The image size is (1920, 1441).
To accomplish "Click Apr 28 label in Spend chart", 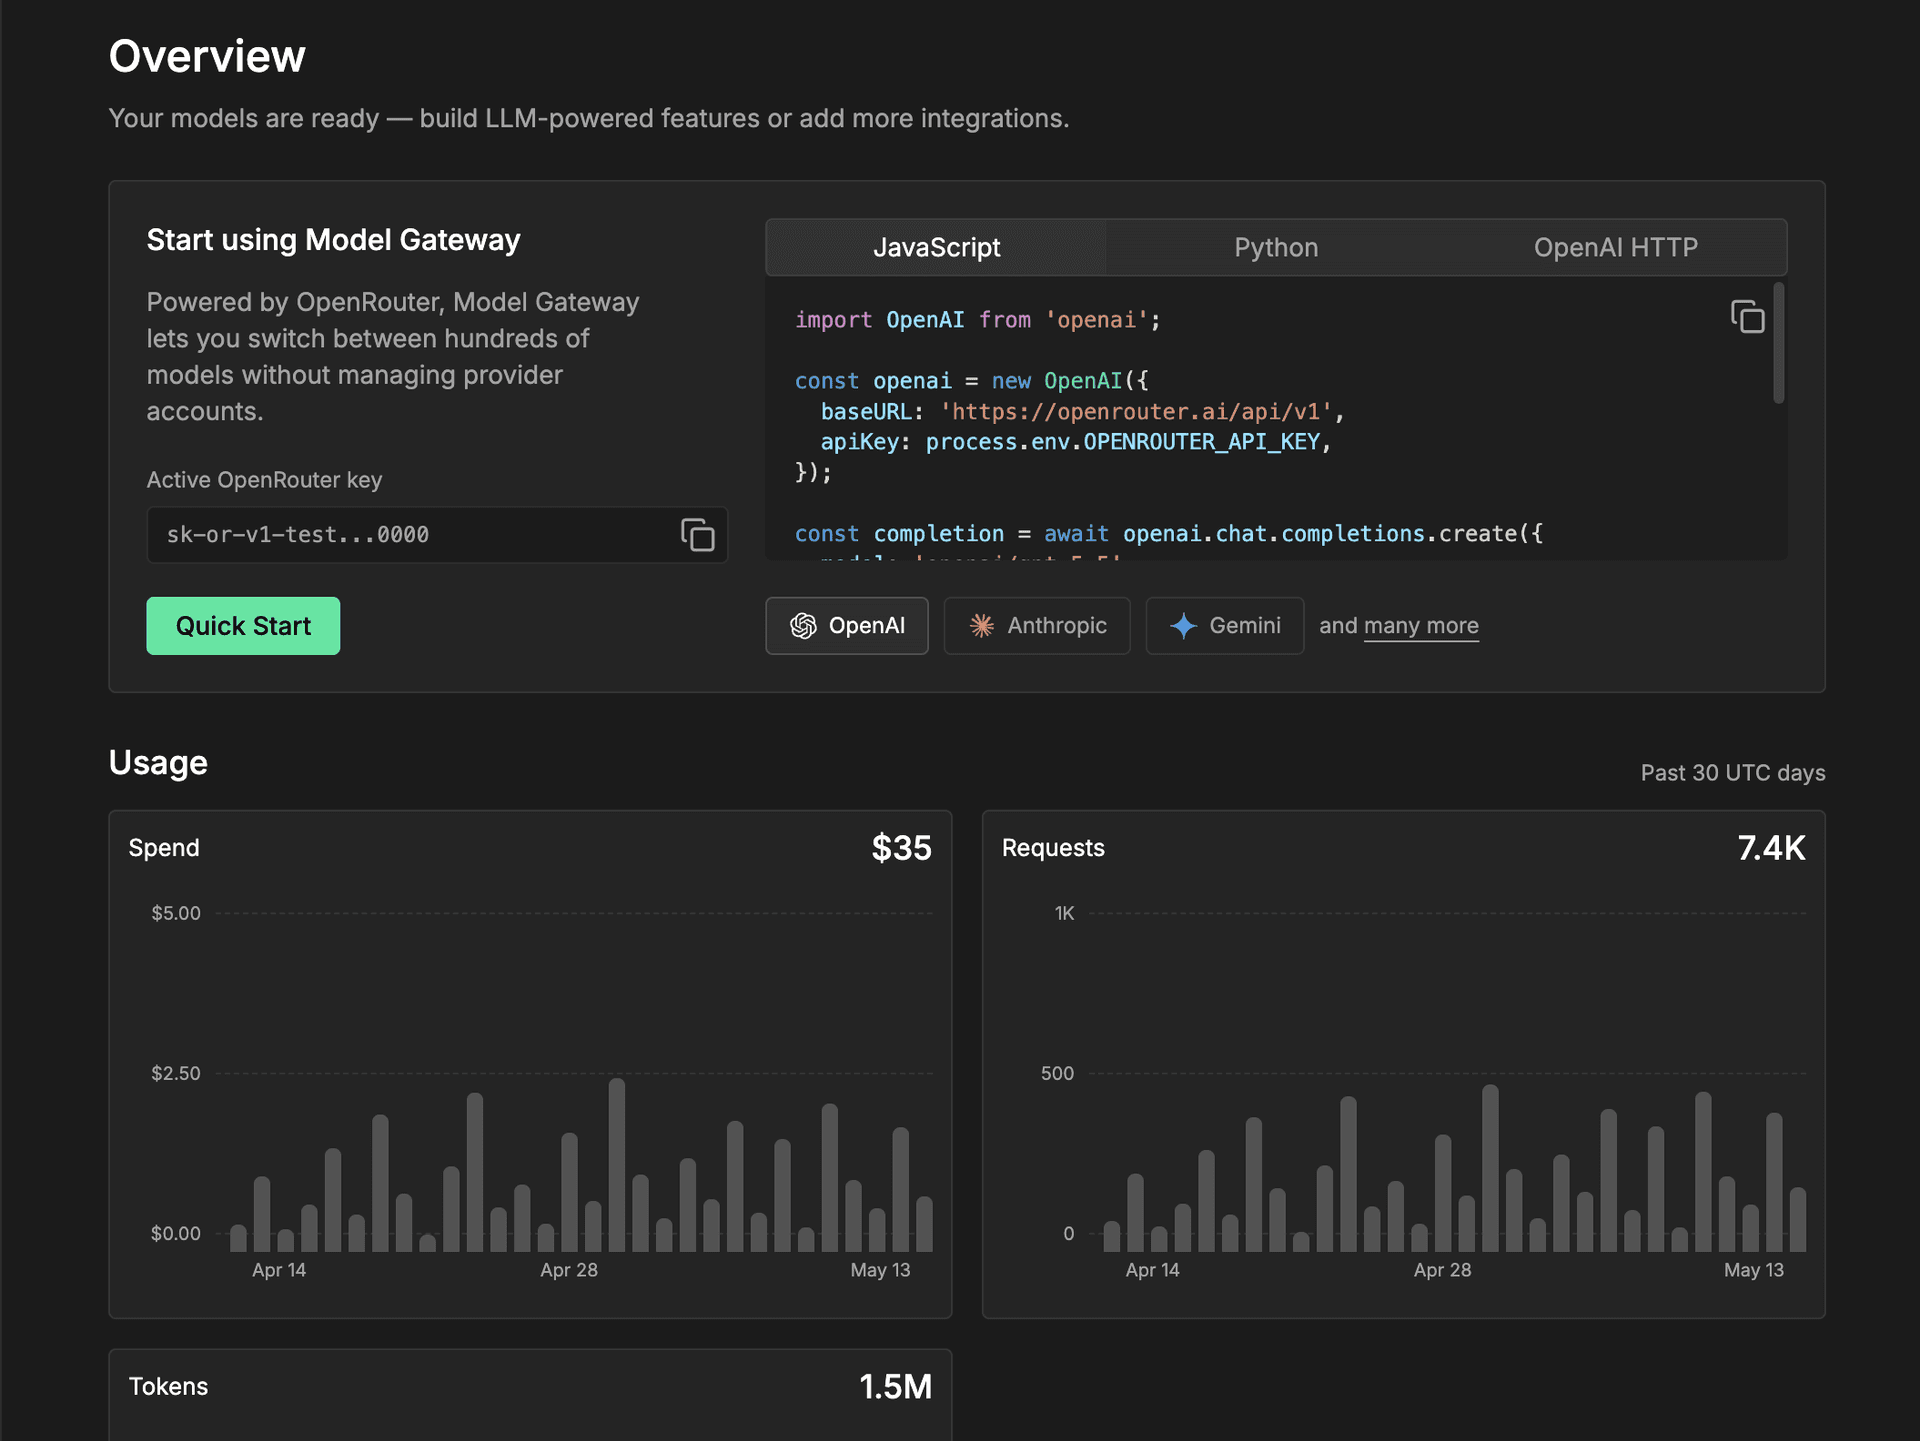I will tap(569, 1270).
